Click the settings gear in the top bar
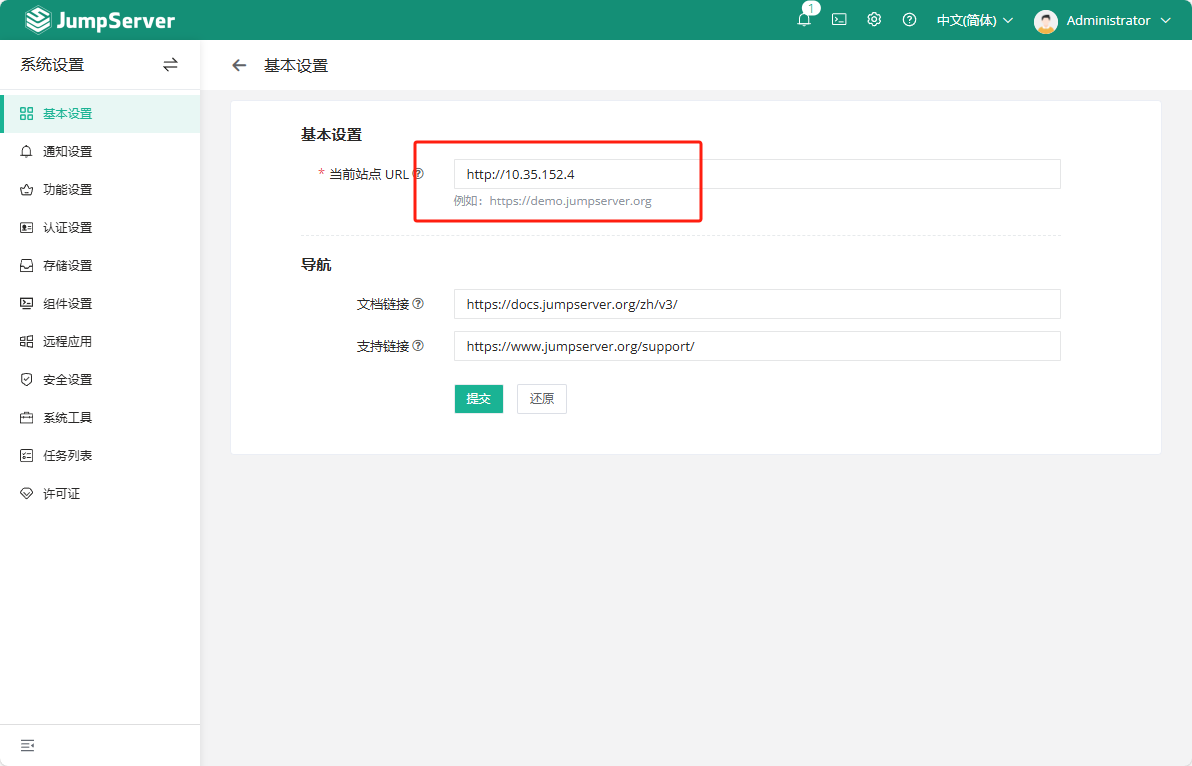 (x=874, y=19)
